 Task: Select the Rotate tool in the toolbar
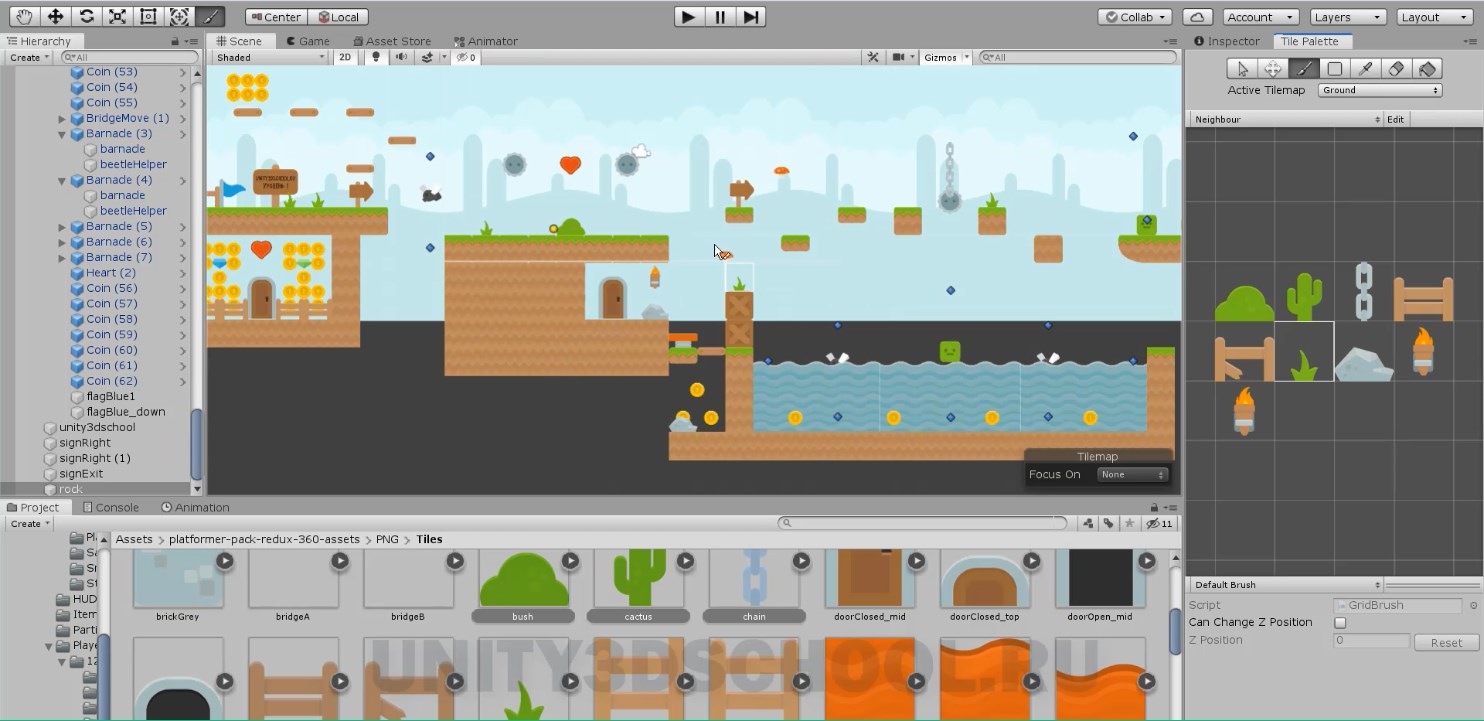[87, 17]
